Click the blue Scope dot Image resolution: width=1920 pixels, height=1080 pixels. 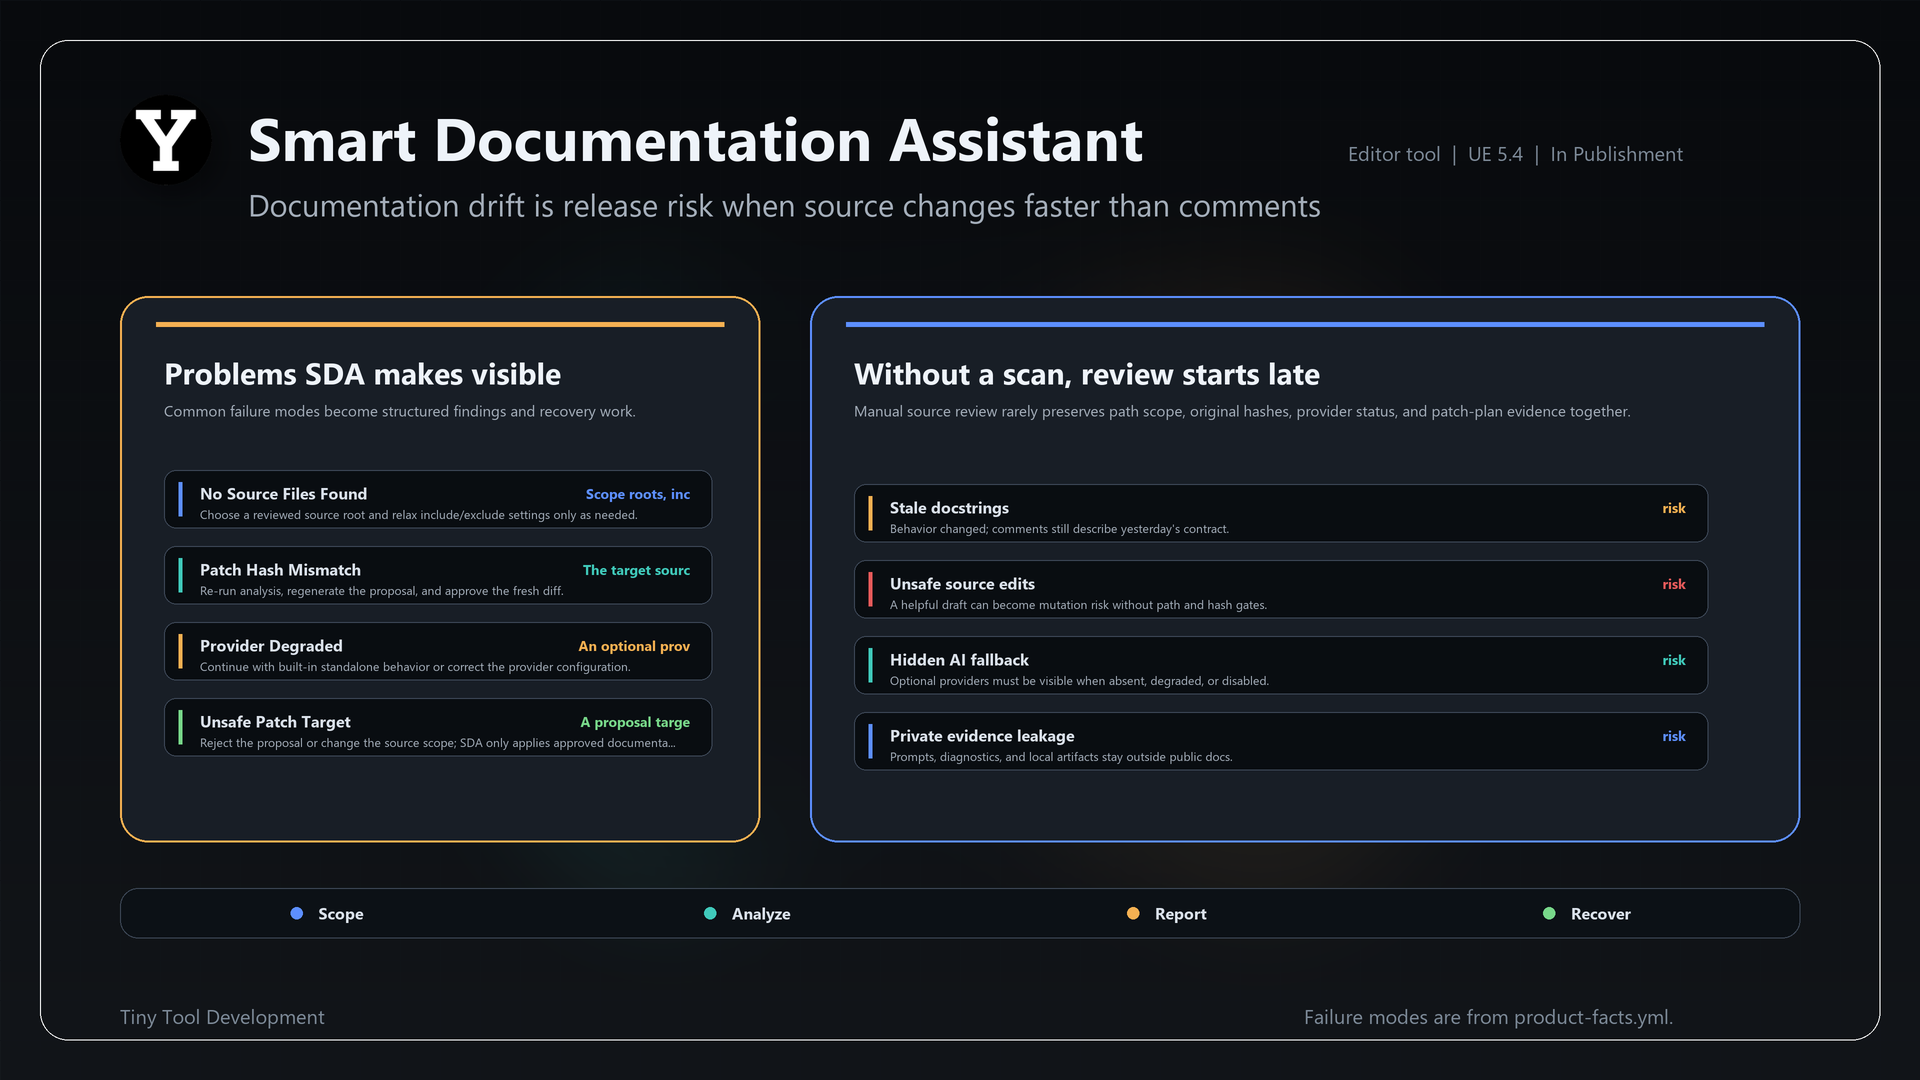tap(296, 913)
